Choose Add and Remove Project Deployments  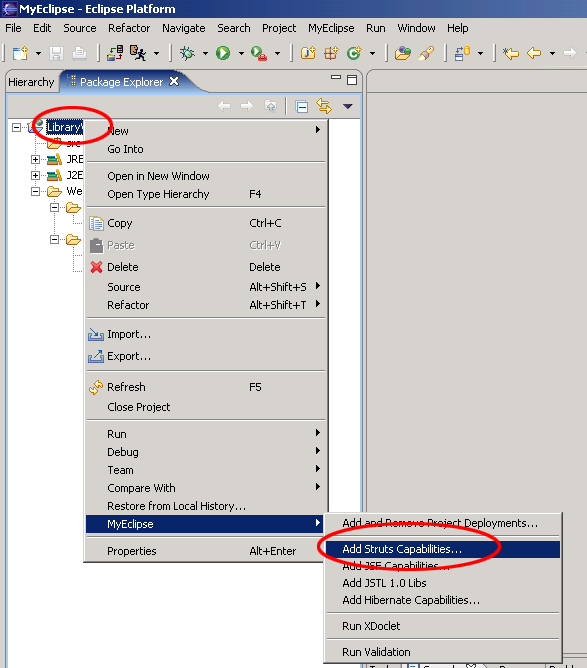click(x=443, y=523)
